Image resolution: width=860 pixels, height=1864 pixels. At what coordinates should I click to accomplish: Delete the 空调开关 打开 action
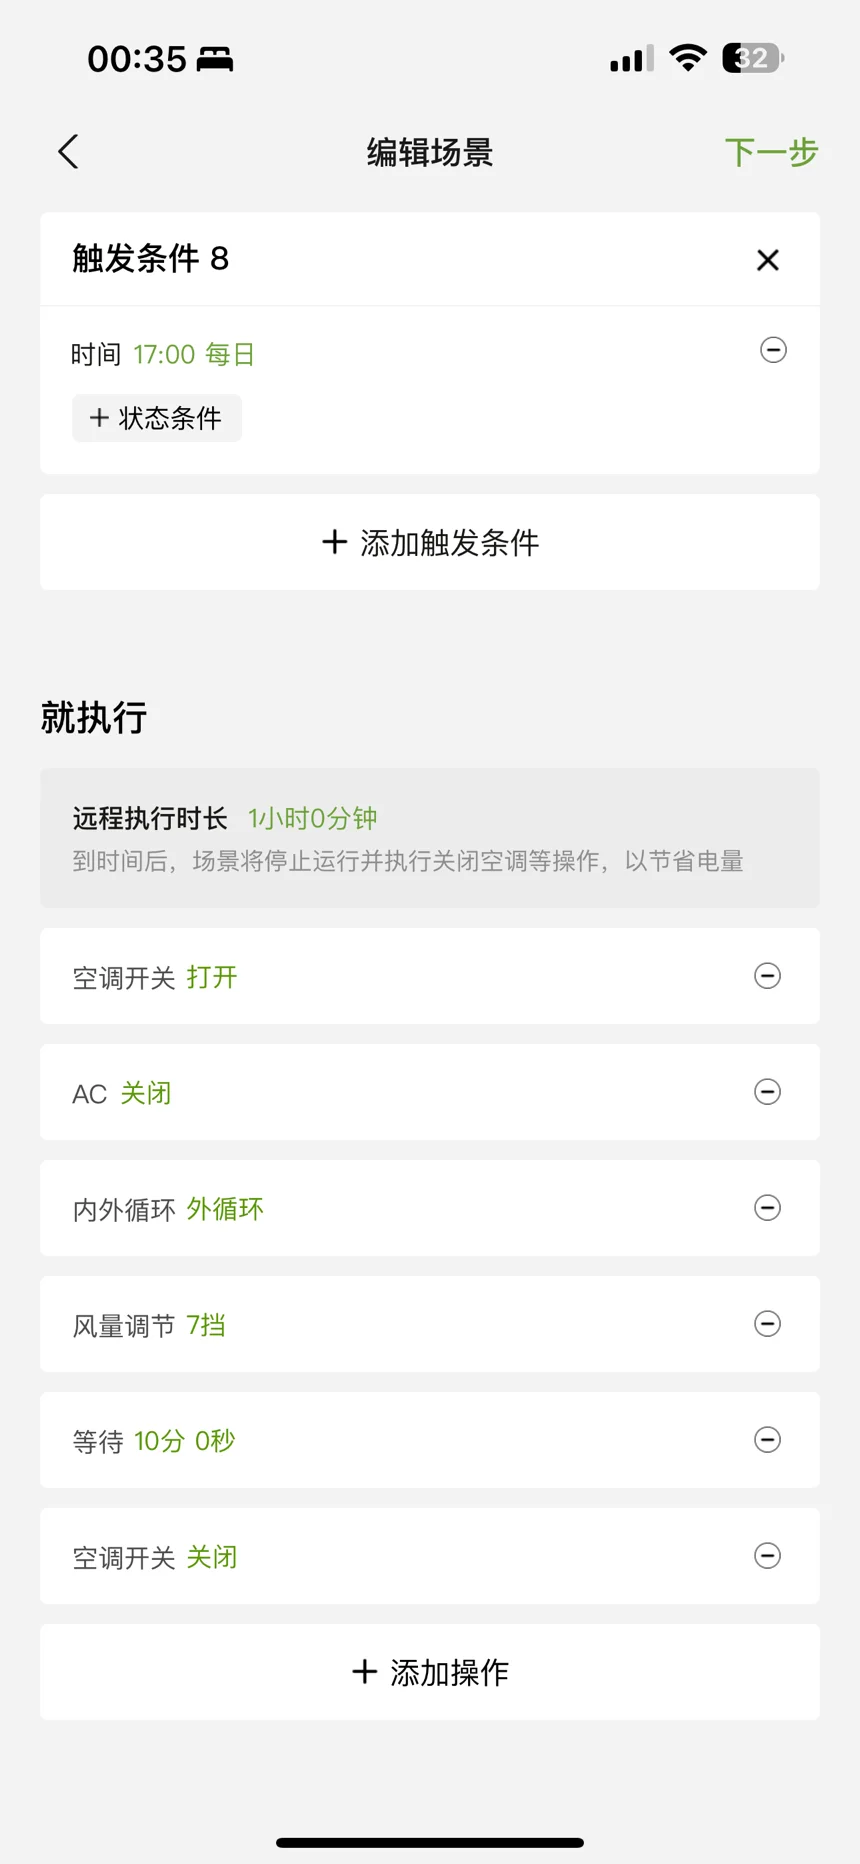coord(767,976)
